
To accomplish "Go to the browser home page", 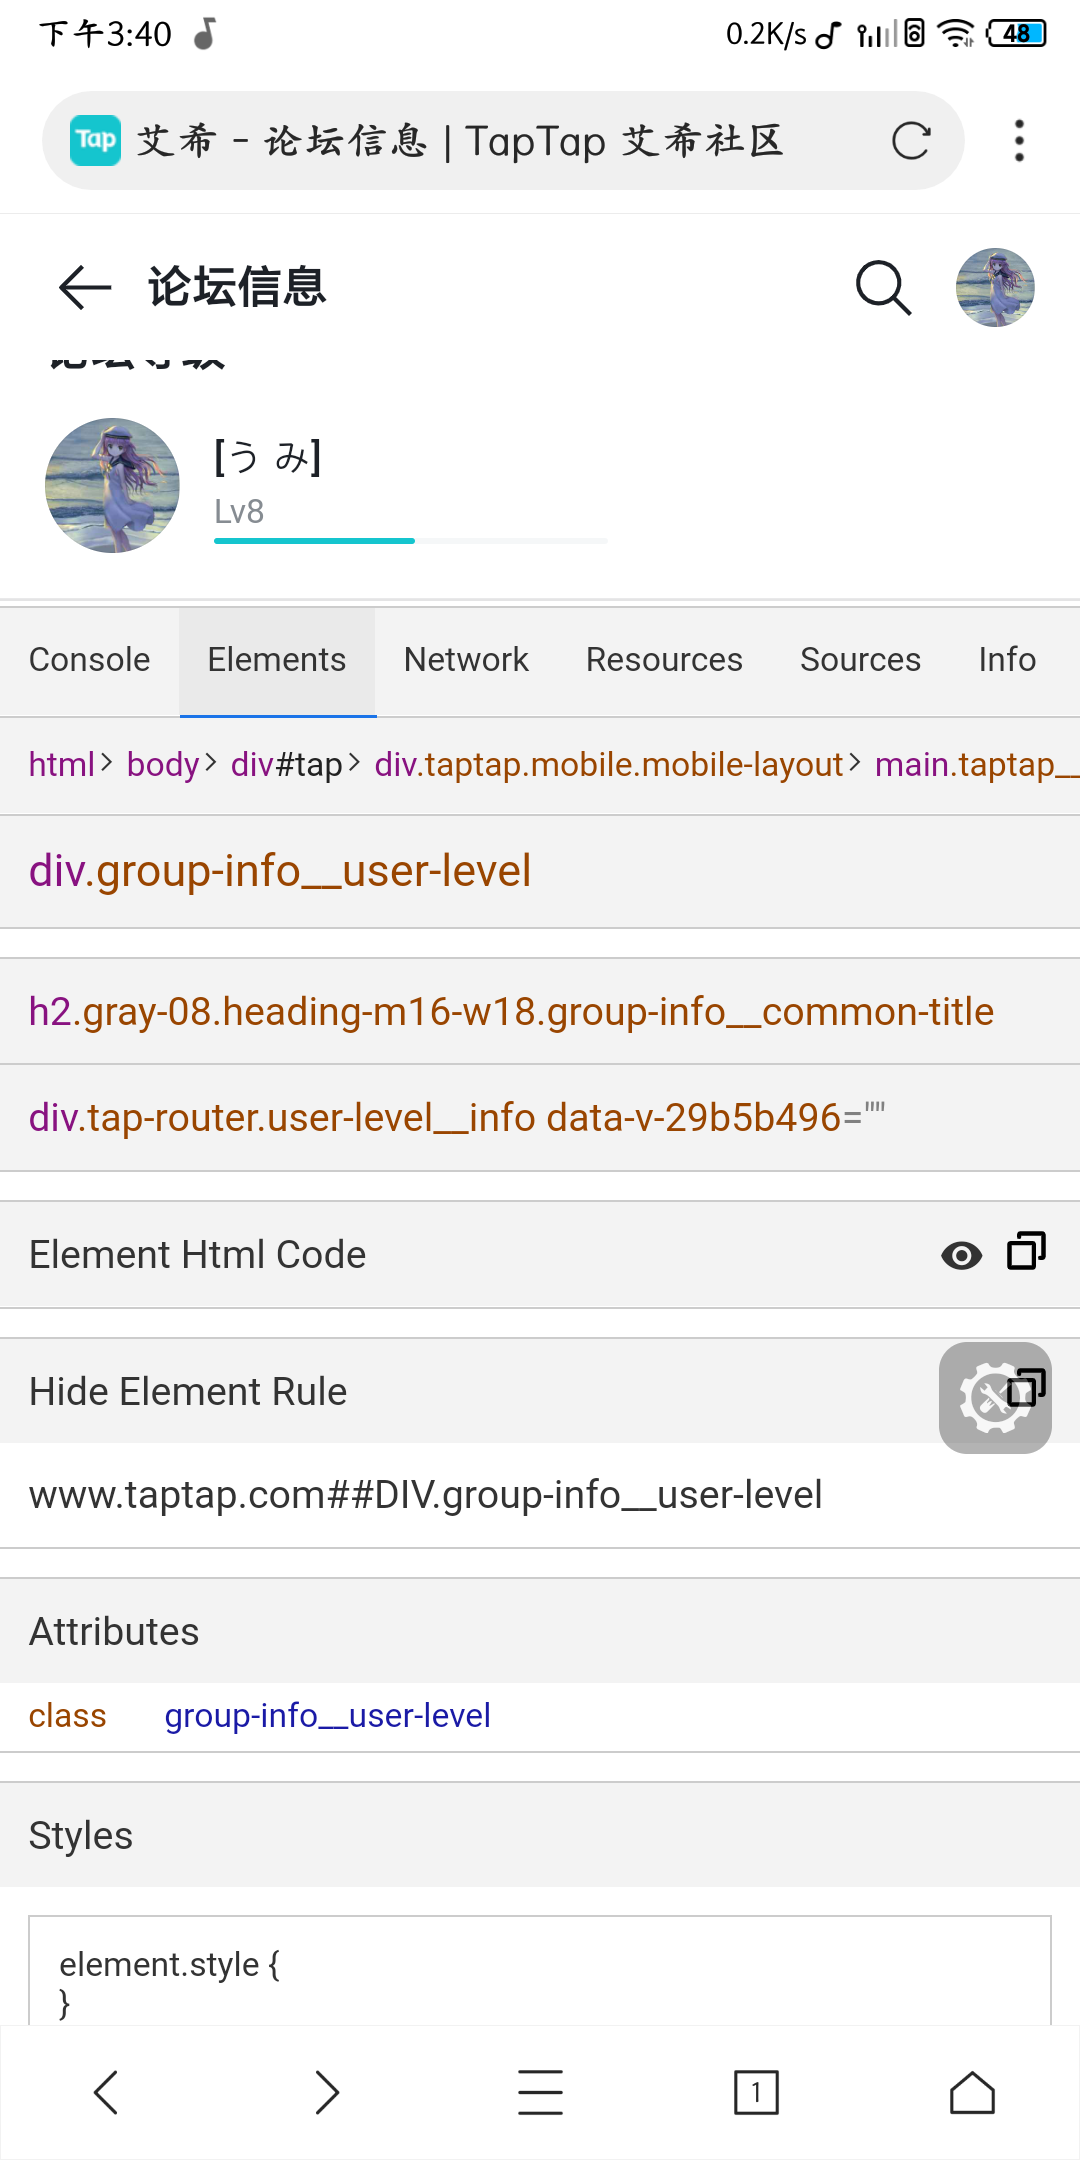I will 972,2093.
